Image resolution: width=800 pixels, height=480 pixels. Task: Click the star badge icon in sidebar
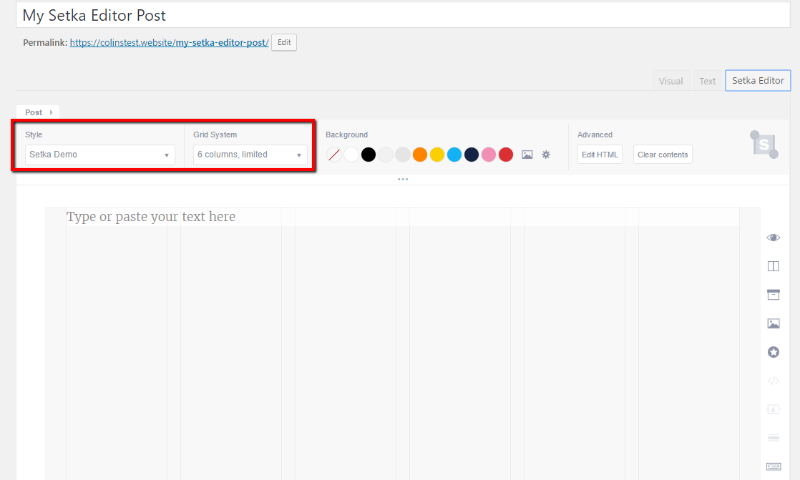773,352
